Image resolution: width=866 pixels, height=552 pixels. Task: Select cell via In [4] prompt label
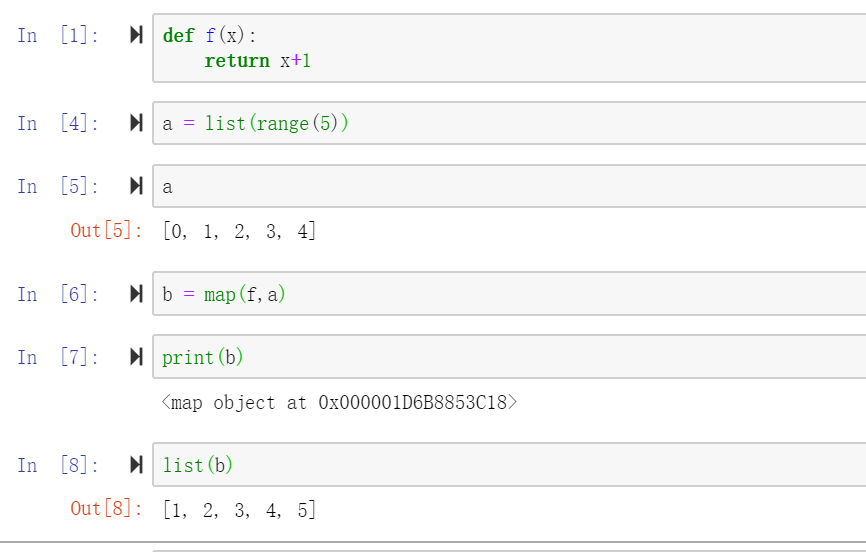pyautogui.click(x=58, y=123)
